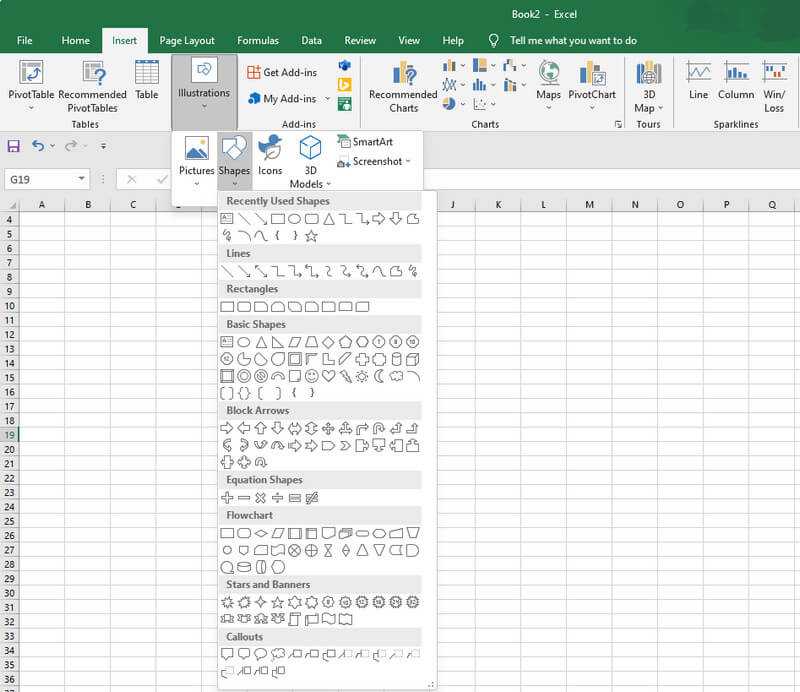This screenshot has width=800, height=692.
Task: Pick the U-Turn Arrow block arrow
Action: coord(379,429)
